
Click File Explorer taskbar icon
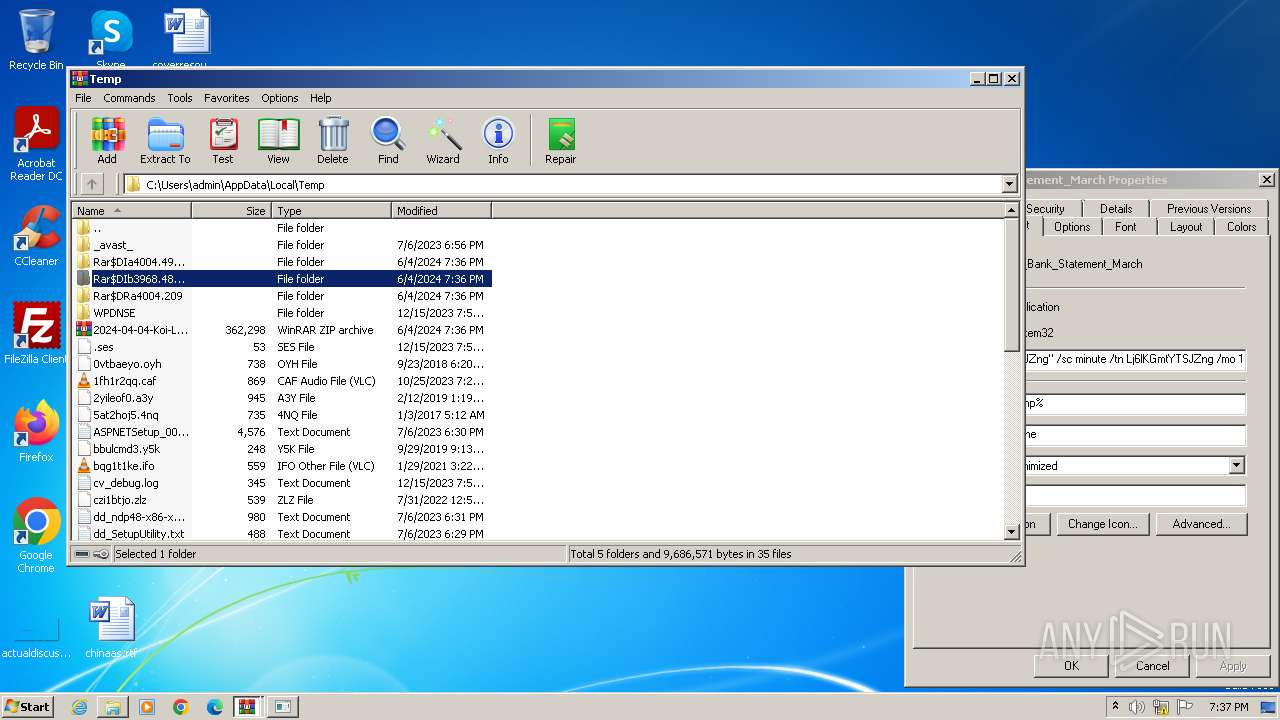(x=113, y=707)
